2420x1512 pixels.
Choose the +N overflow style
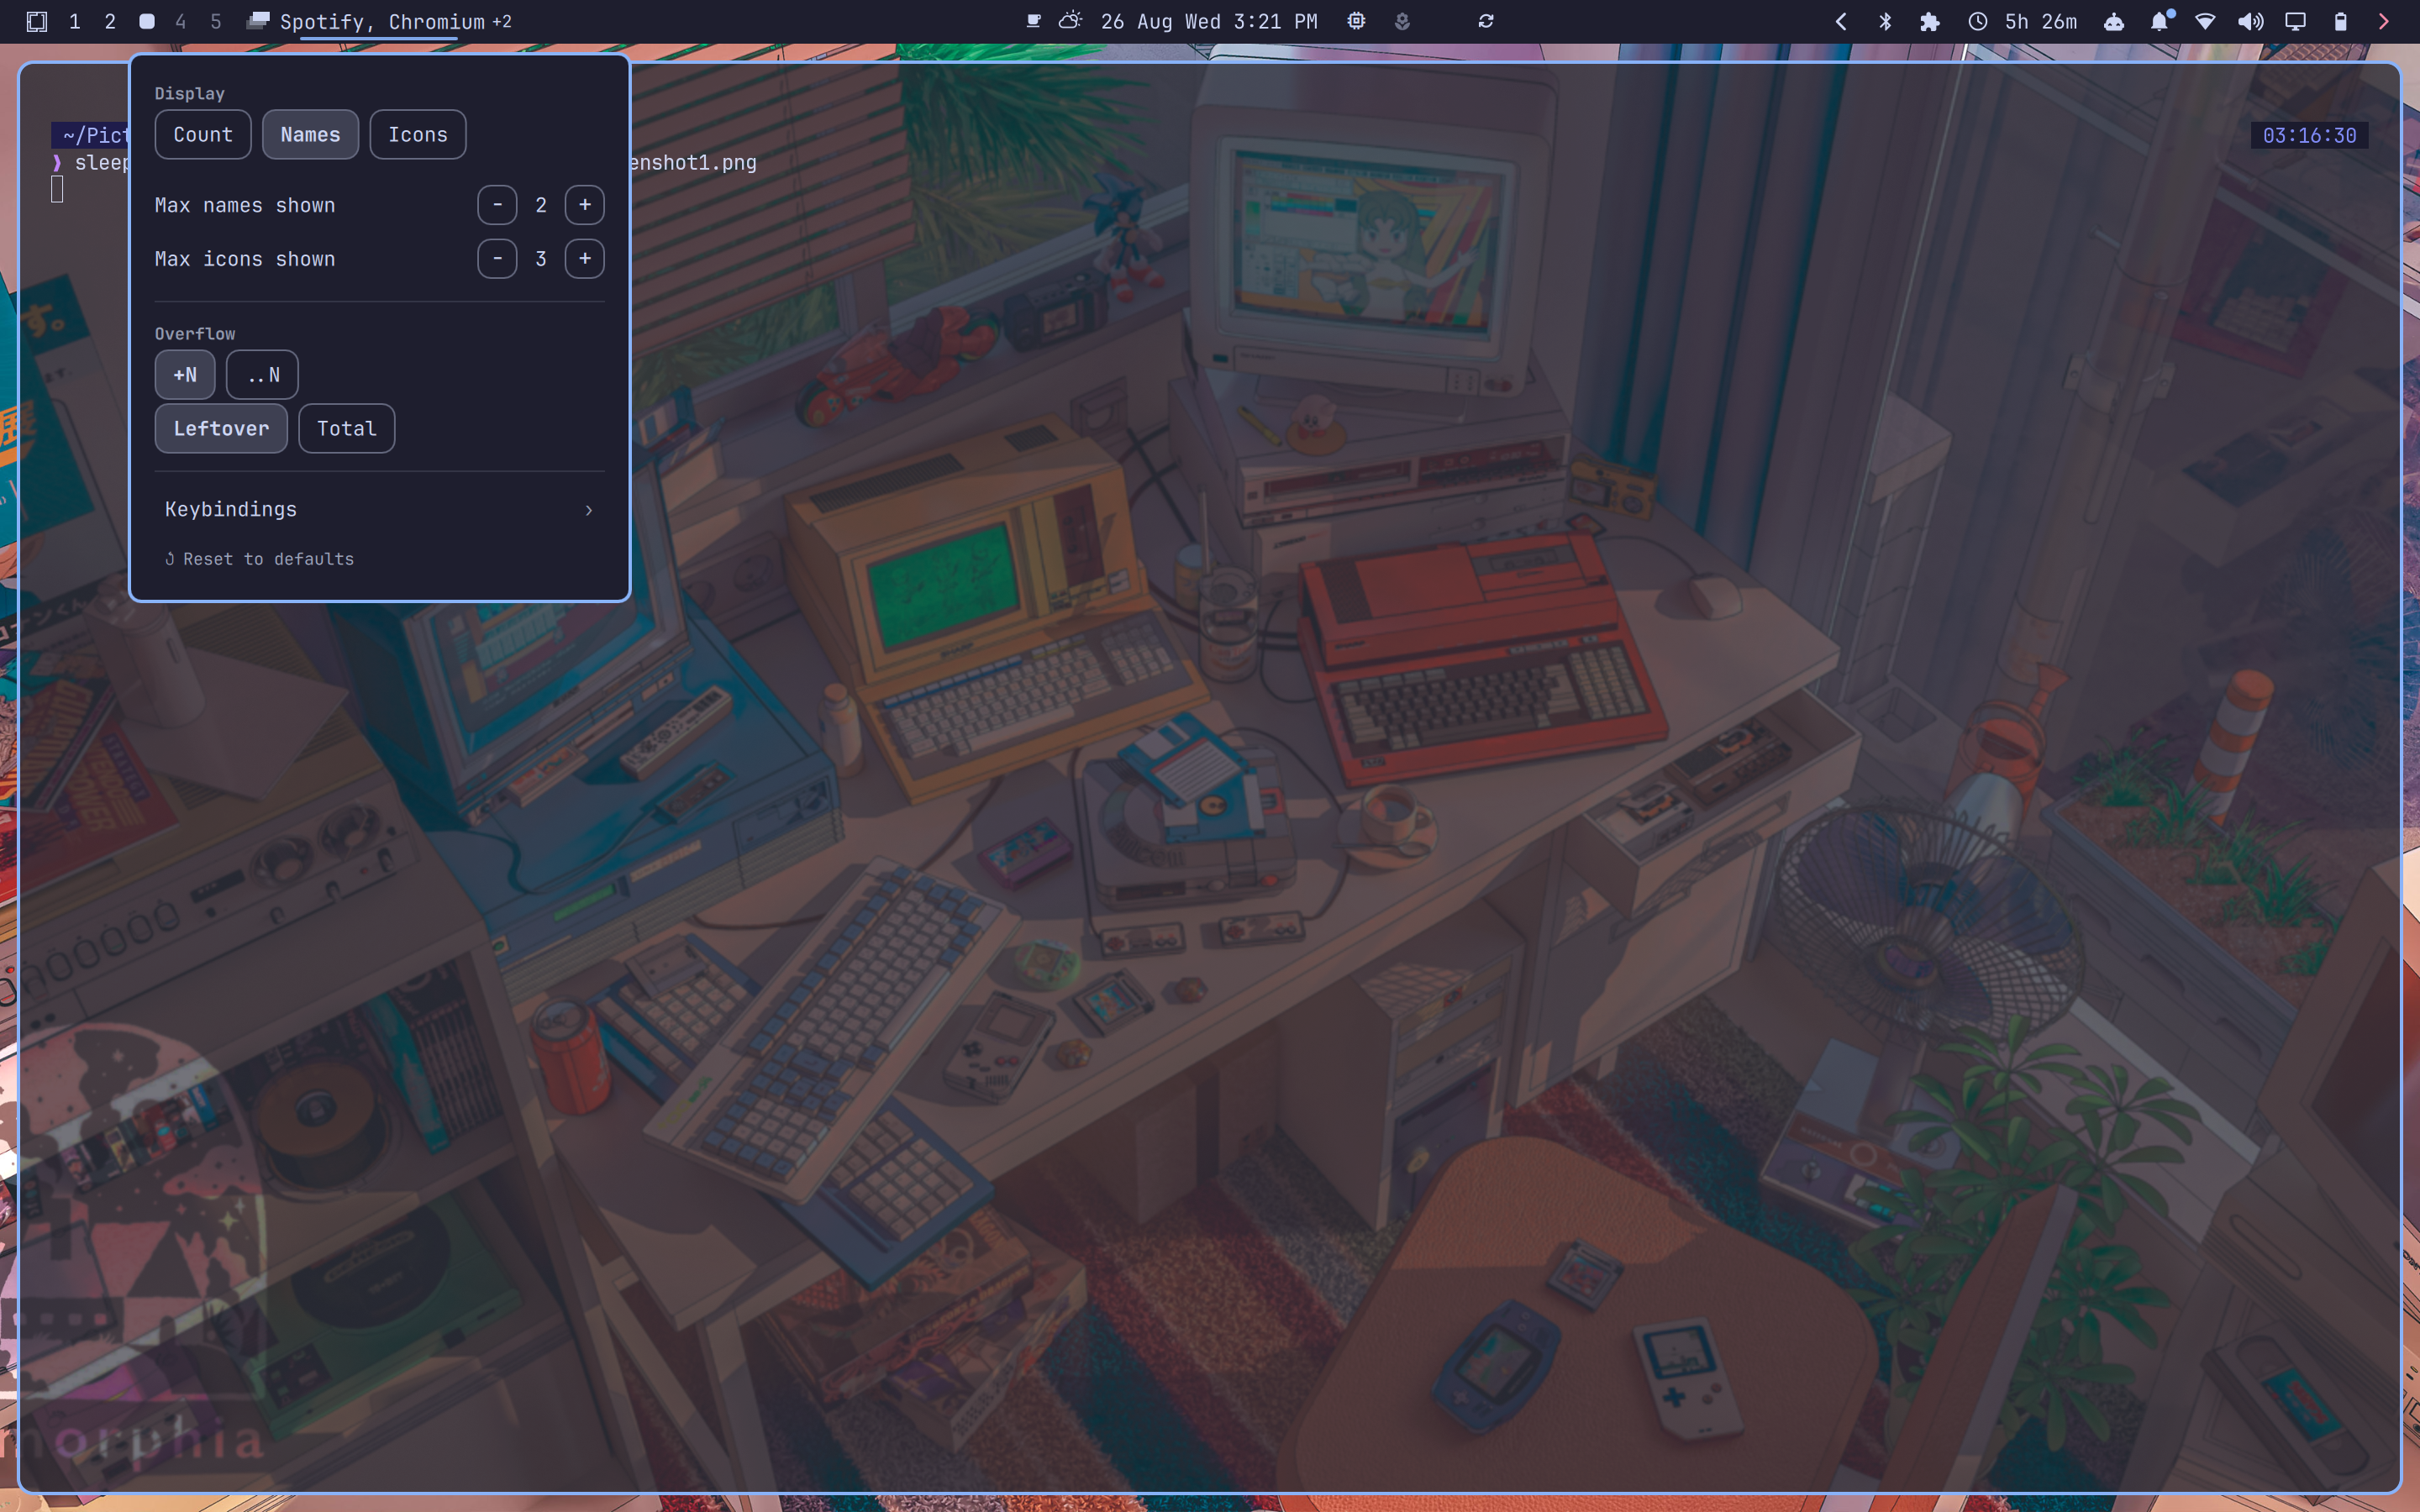pos(185,375)
